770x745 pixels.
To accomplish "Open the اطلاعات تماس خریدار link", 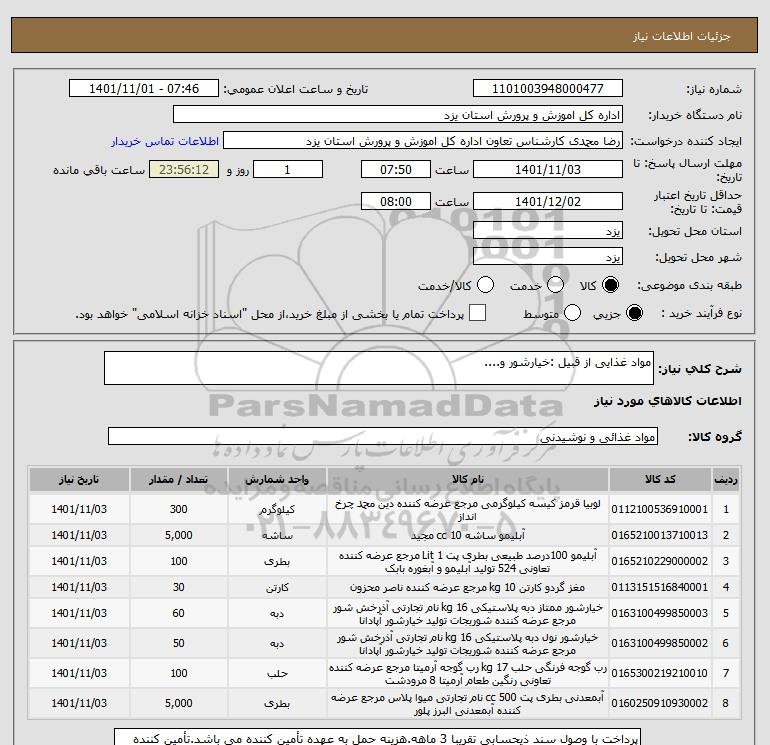I will pos(165,141).
